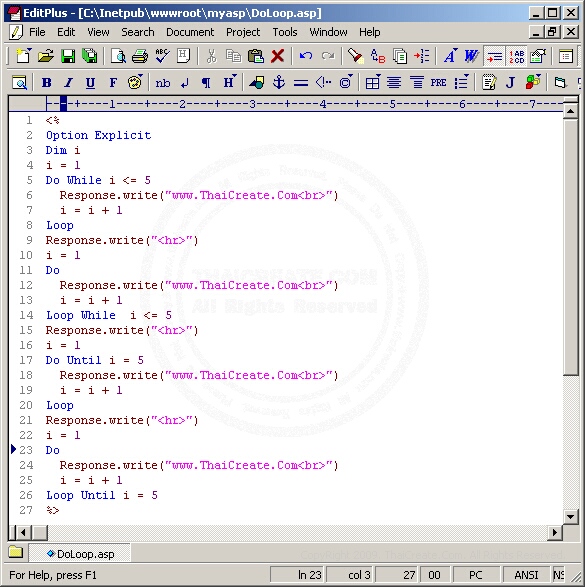Open the File menu
This screenshot has width=585, height=587.
[37, 32]
